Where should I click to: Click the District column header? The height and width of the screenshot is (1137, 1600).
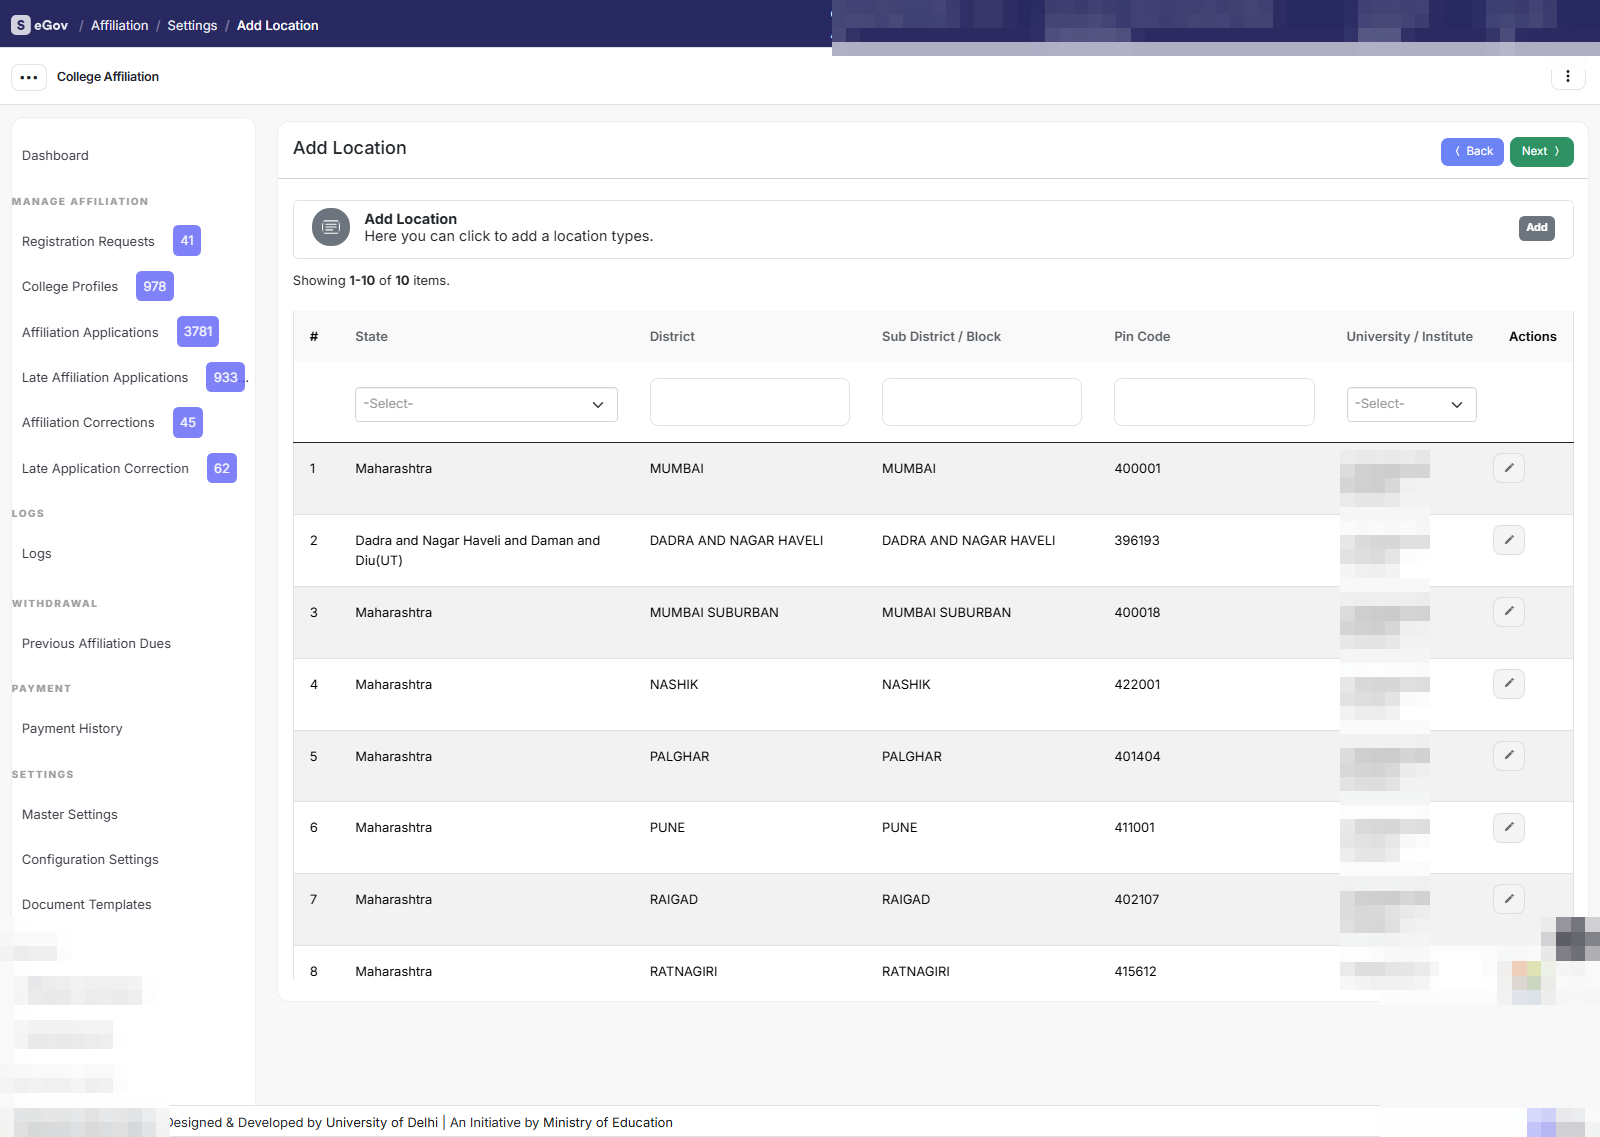pos(672,337)
